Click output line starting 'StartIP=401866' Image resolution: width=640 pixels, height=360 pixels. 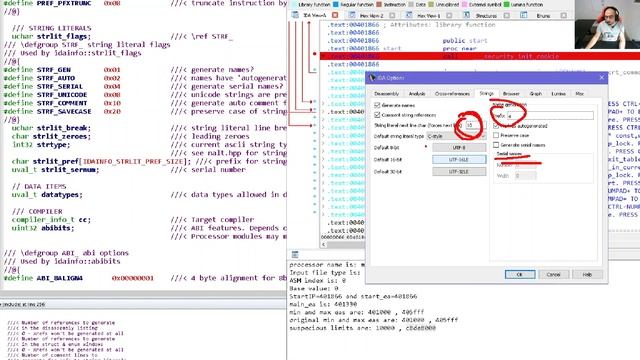click(353, 296)
